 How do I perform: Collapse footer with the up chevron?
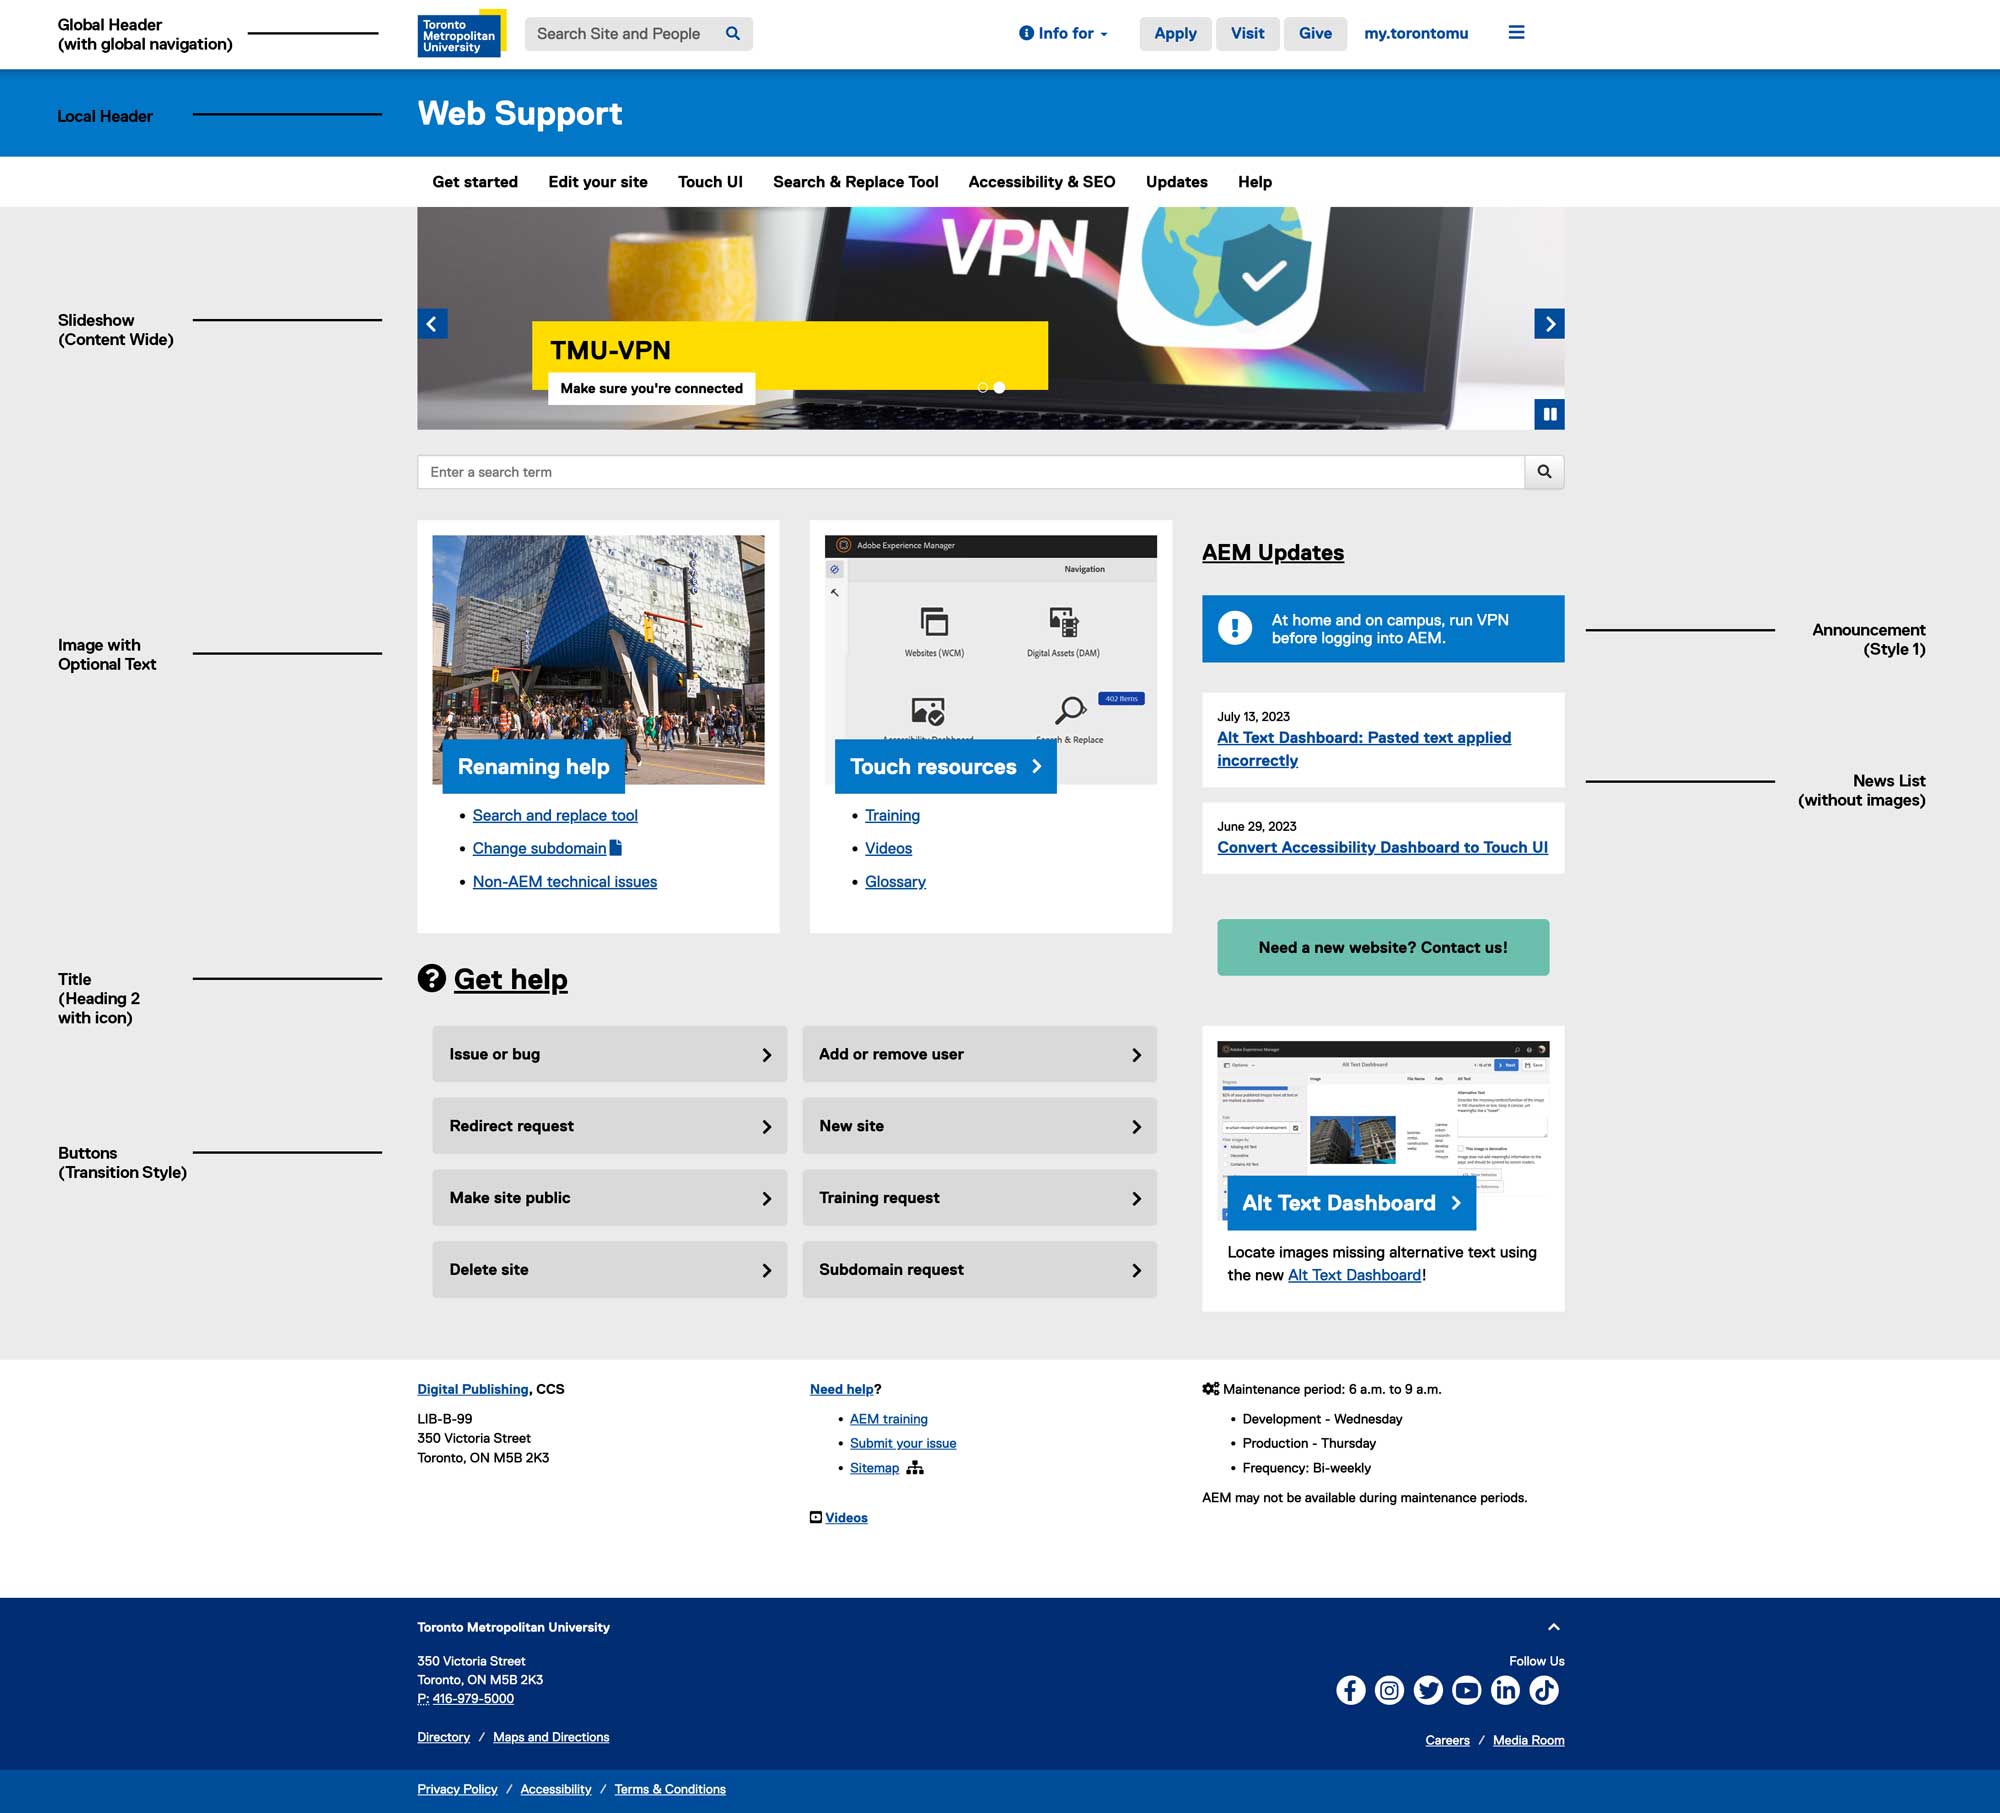(x=1554, y=1627)
